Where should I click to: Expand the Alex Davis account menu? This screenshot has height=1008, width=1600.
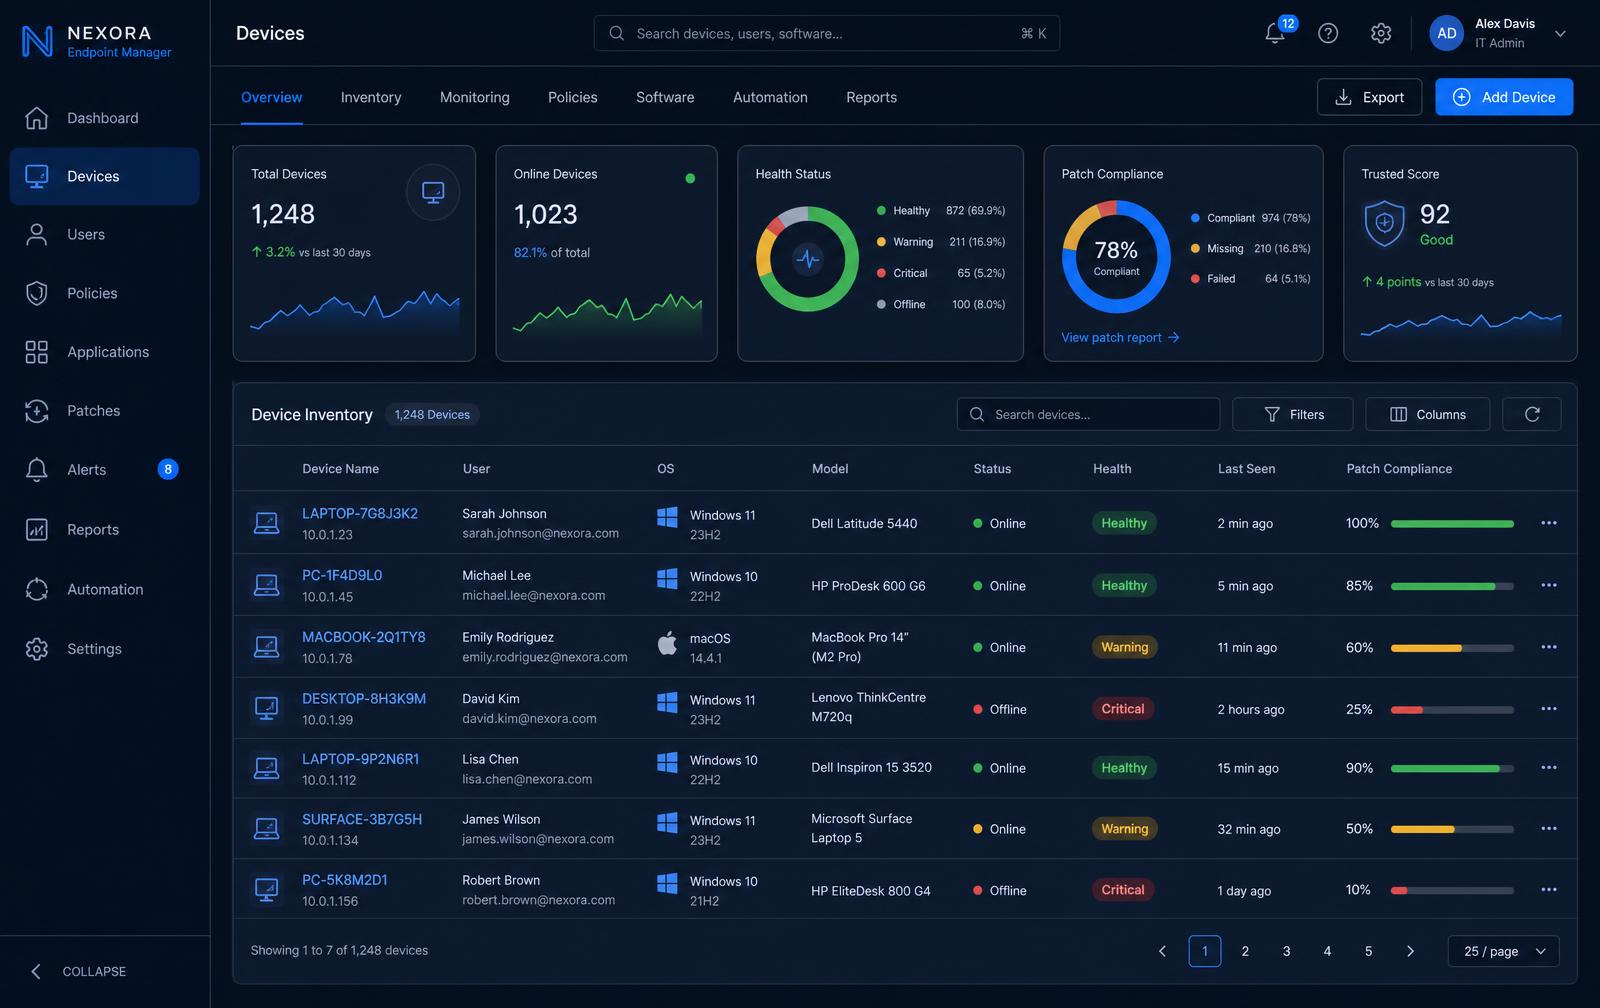pos(1560,33)
